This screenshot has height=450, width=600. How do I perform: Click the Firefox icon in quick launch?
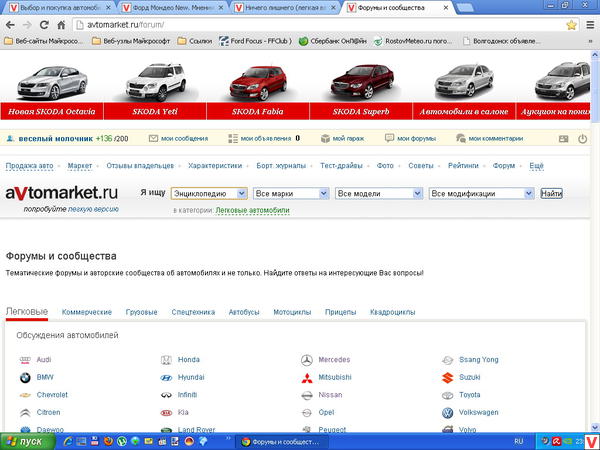(x=108, y=441)
